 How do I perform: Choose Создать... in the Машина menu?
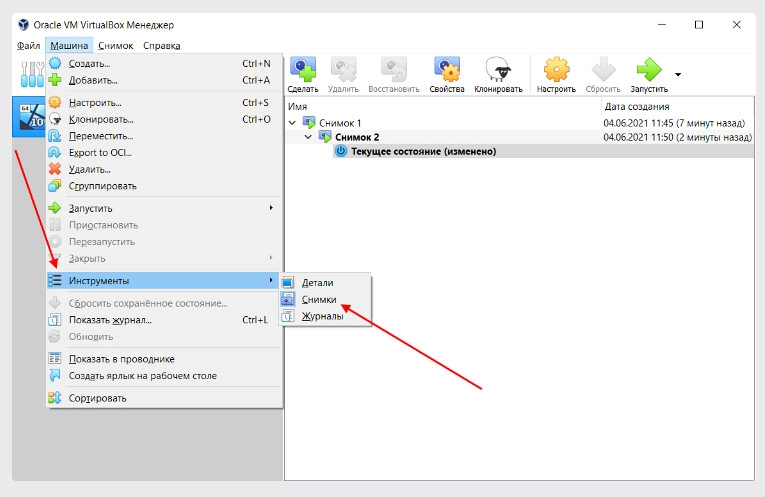[x=164, y=63]
